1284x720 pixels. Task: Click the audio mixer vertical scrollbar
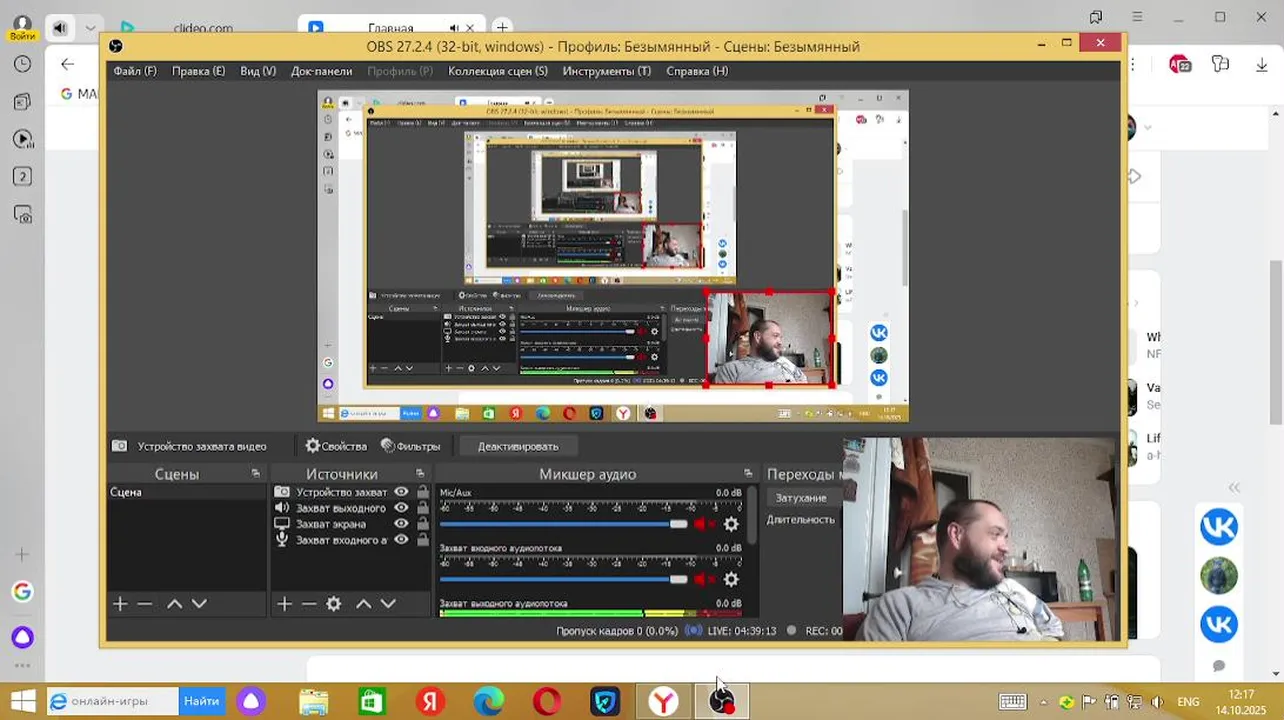click(752, 516)
